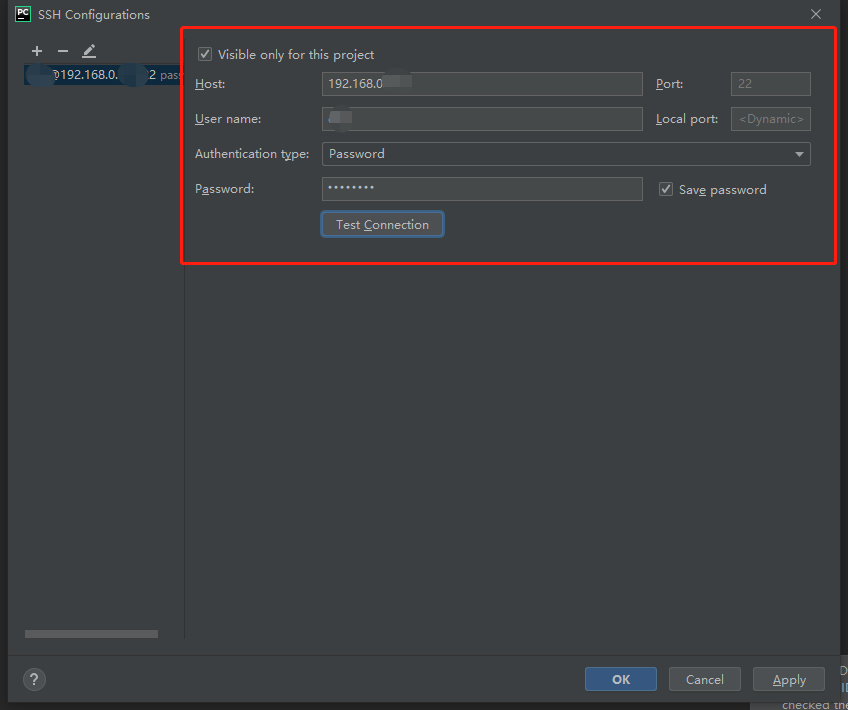848x710 pixels.
Task: Click the masked Password field
Action: pyautogui.click(x=482, y=189)
